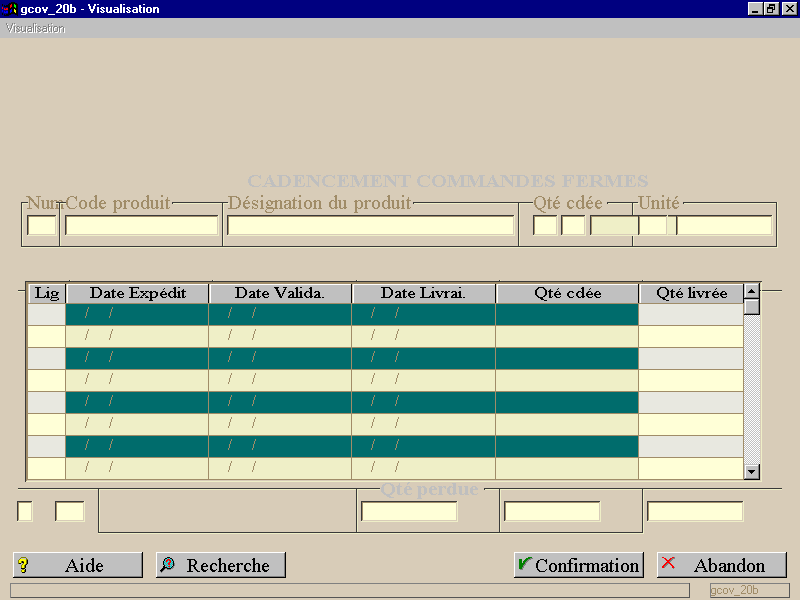Restore the window with title bar button
This screenshot has width=800, height=600.
(771, 9)
